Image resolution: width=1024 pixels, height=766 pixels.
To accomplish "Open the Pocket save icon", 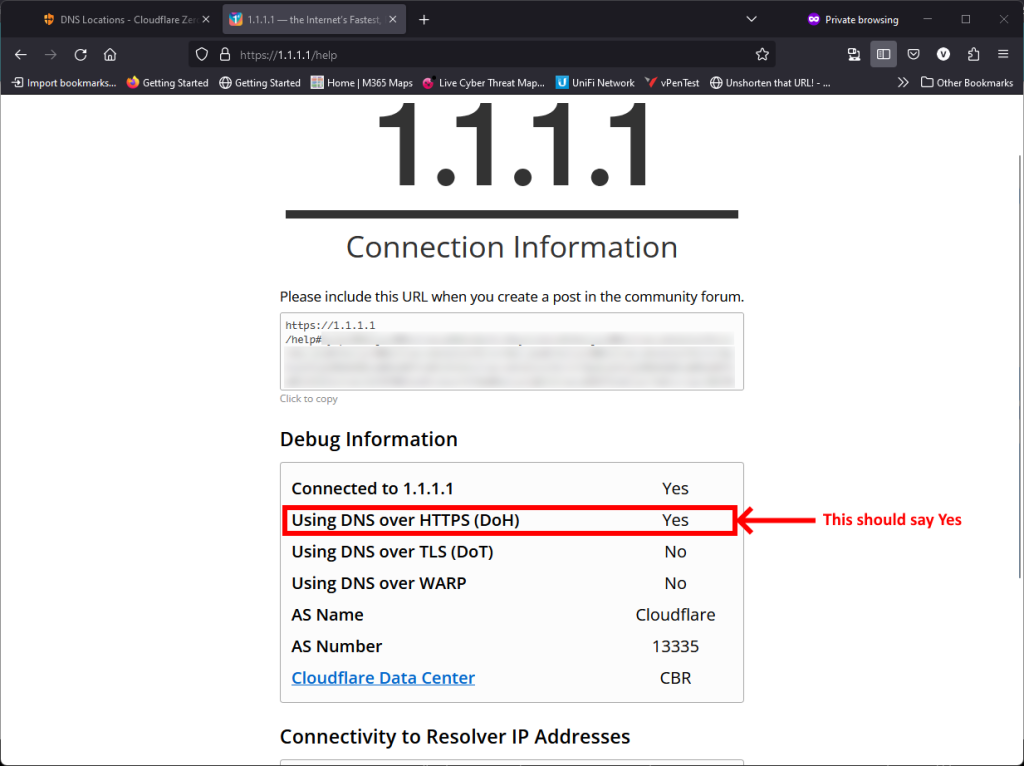I will (914, 55).
